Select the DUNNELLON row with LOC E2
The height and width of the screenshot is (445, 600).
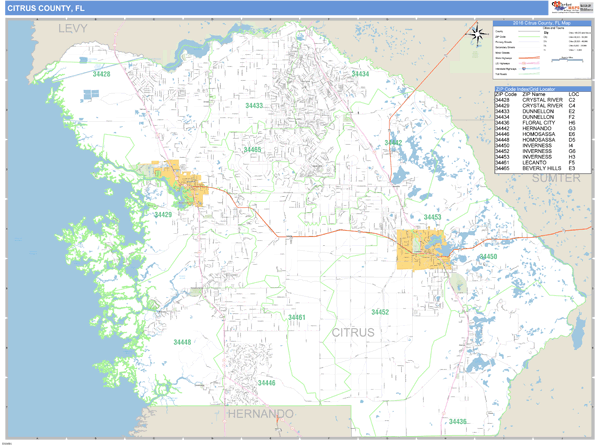click(543, 111)
